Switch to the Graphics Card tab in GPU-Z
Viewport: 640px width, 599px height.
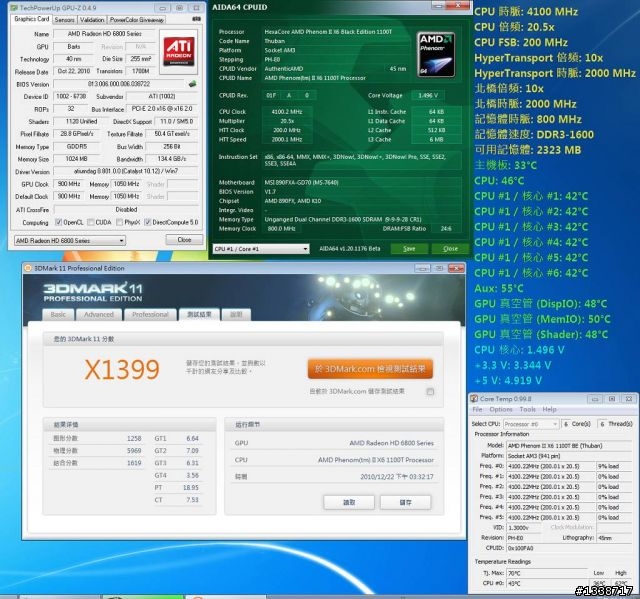(31, 19)
